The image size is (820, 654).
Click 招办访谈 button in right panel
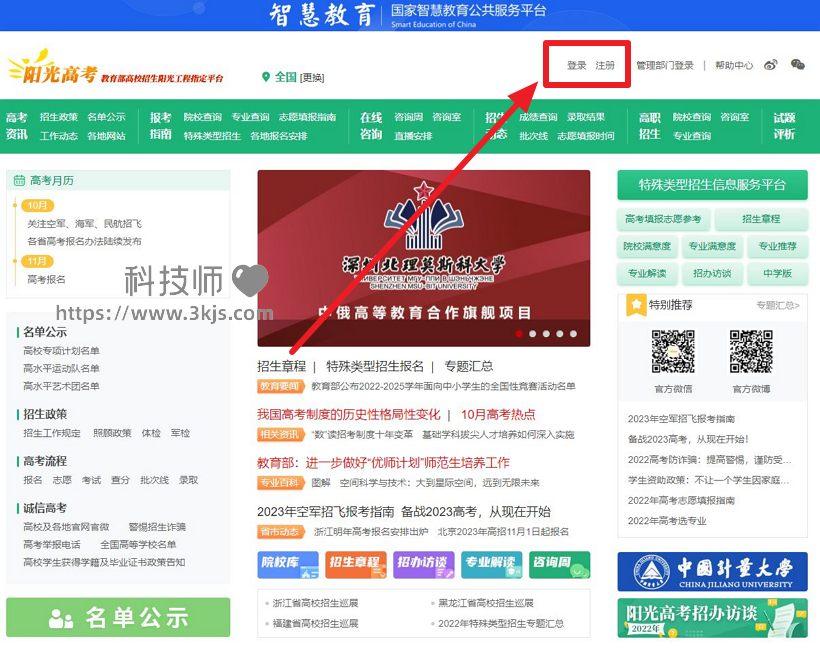pos(712,273)
